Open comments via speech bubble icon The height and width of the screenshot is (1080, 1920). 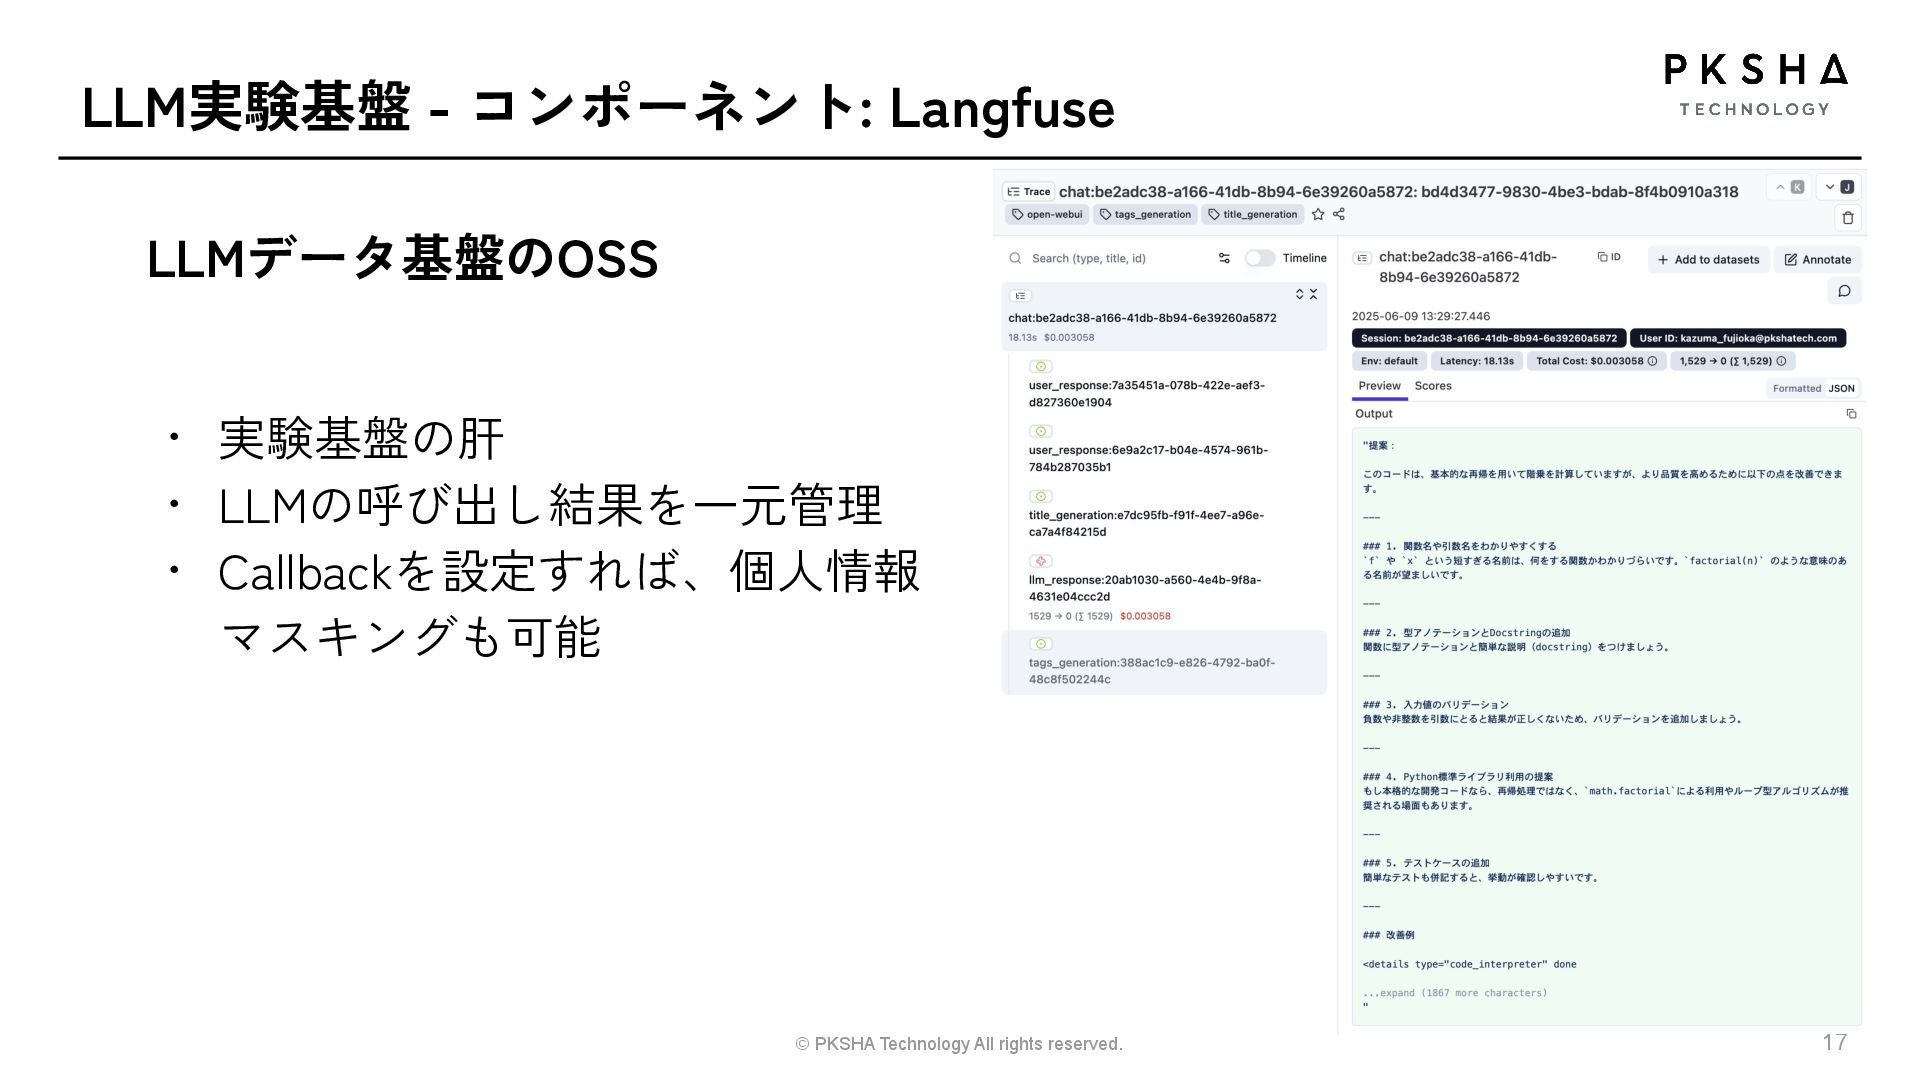[1844, 291]
